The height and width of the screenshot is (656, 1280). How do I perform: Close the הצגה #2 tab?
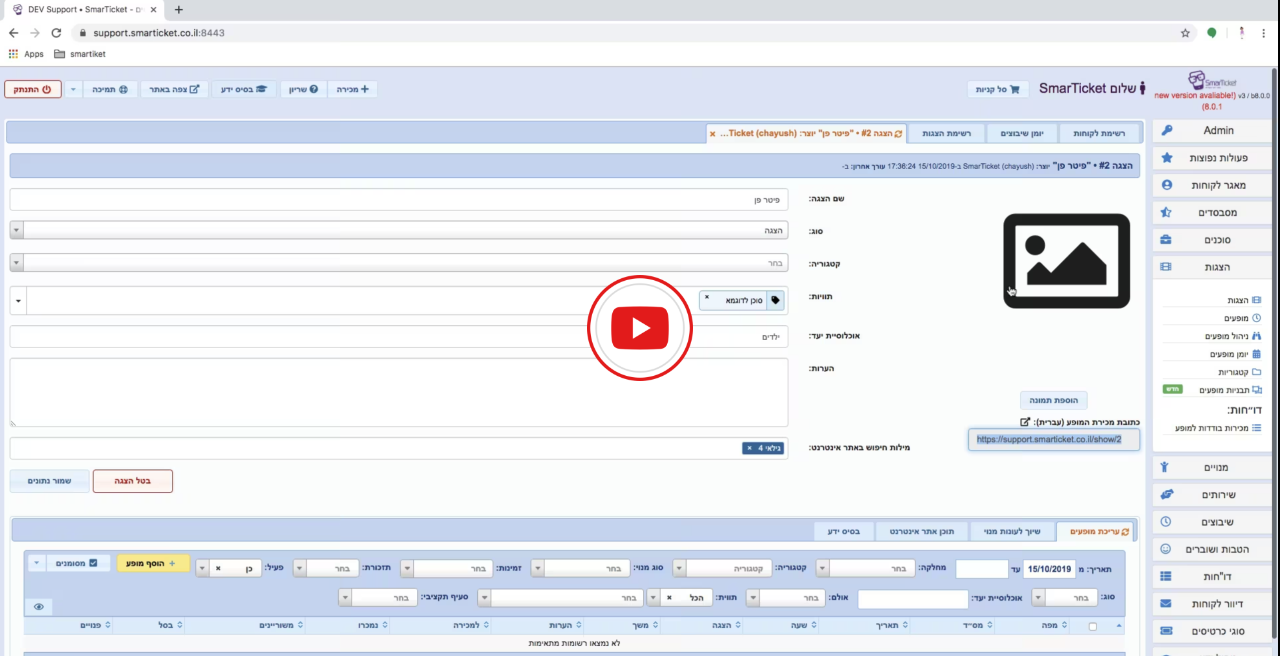pyautogui.click(x=712, y=133)
